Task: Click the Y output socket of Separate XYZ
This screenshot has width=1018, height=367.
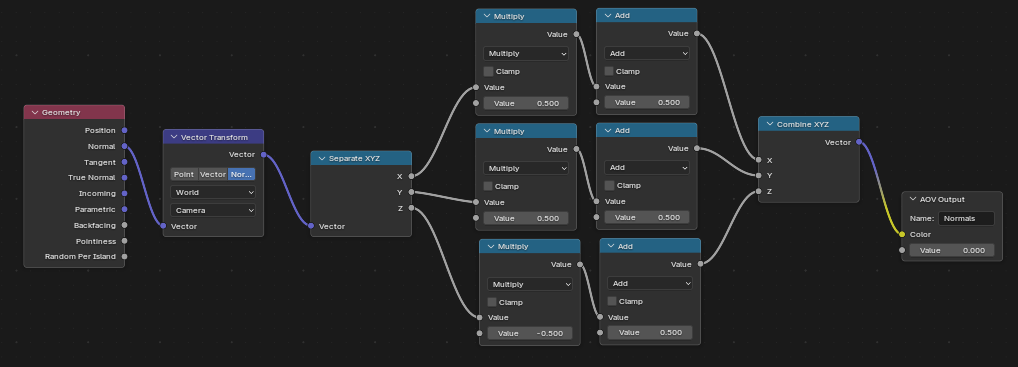Action: 411,192
